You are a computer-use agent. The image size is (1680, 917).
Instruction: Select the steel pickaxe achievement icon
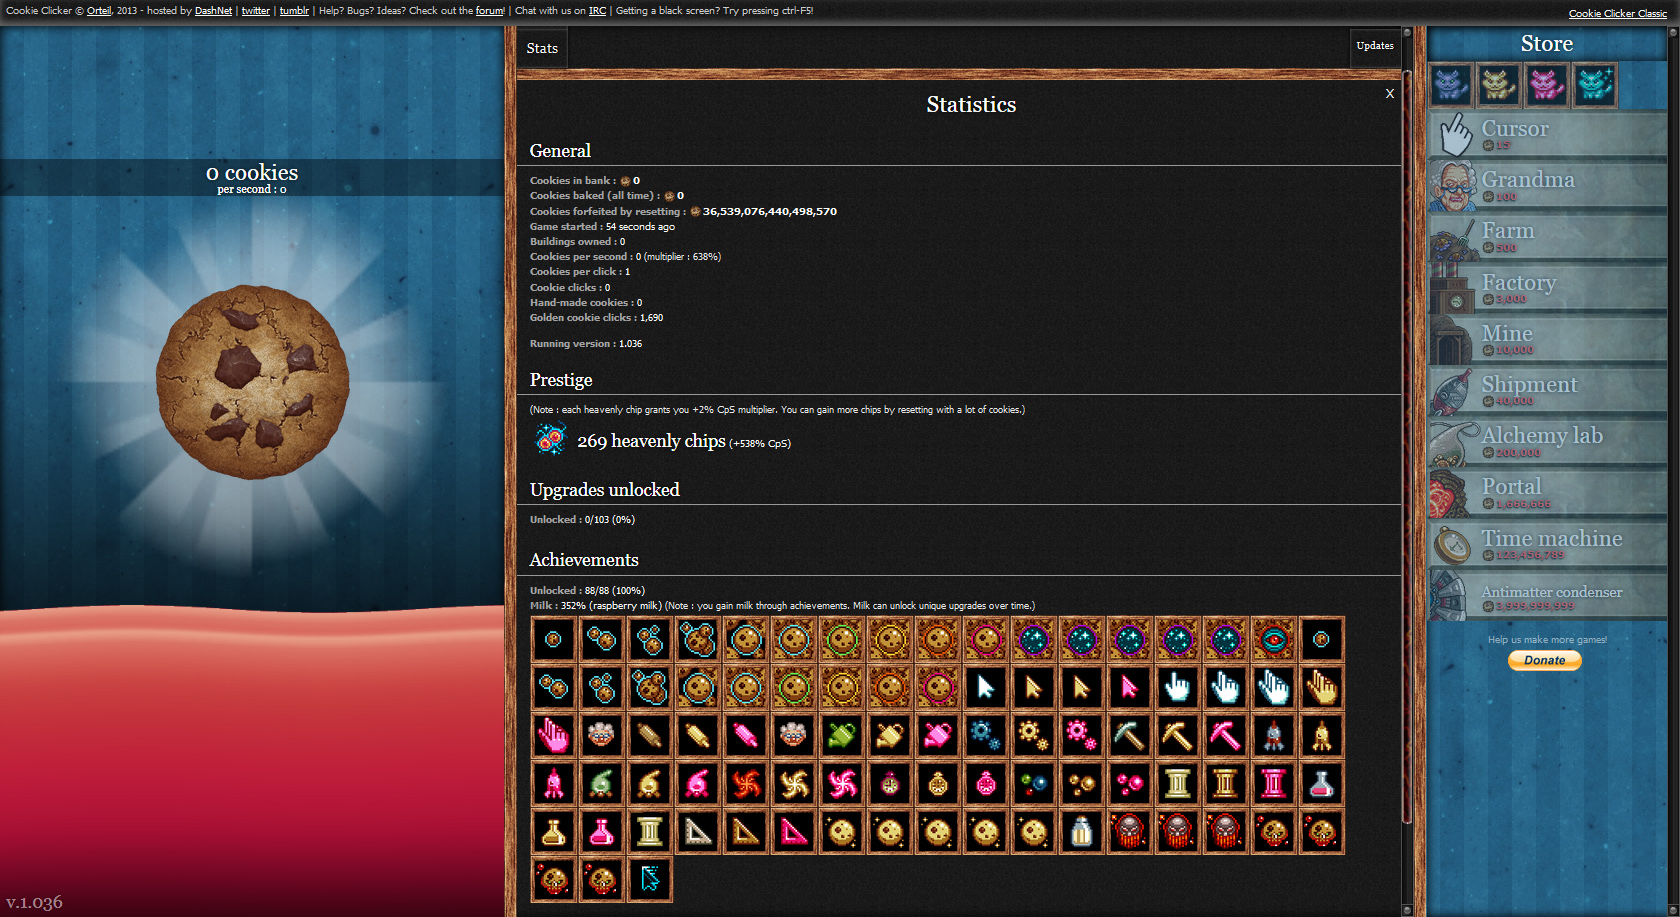(x=1130, y=735)
